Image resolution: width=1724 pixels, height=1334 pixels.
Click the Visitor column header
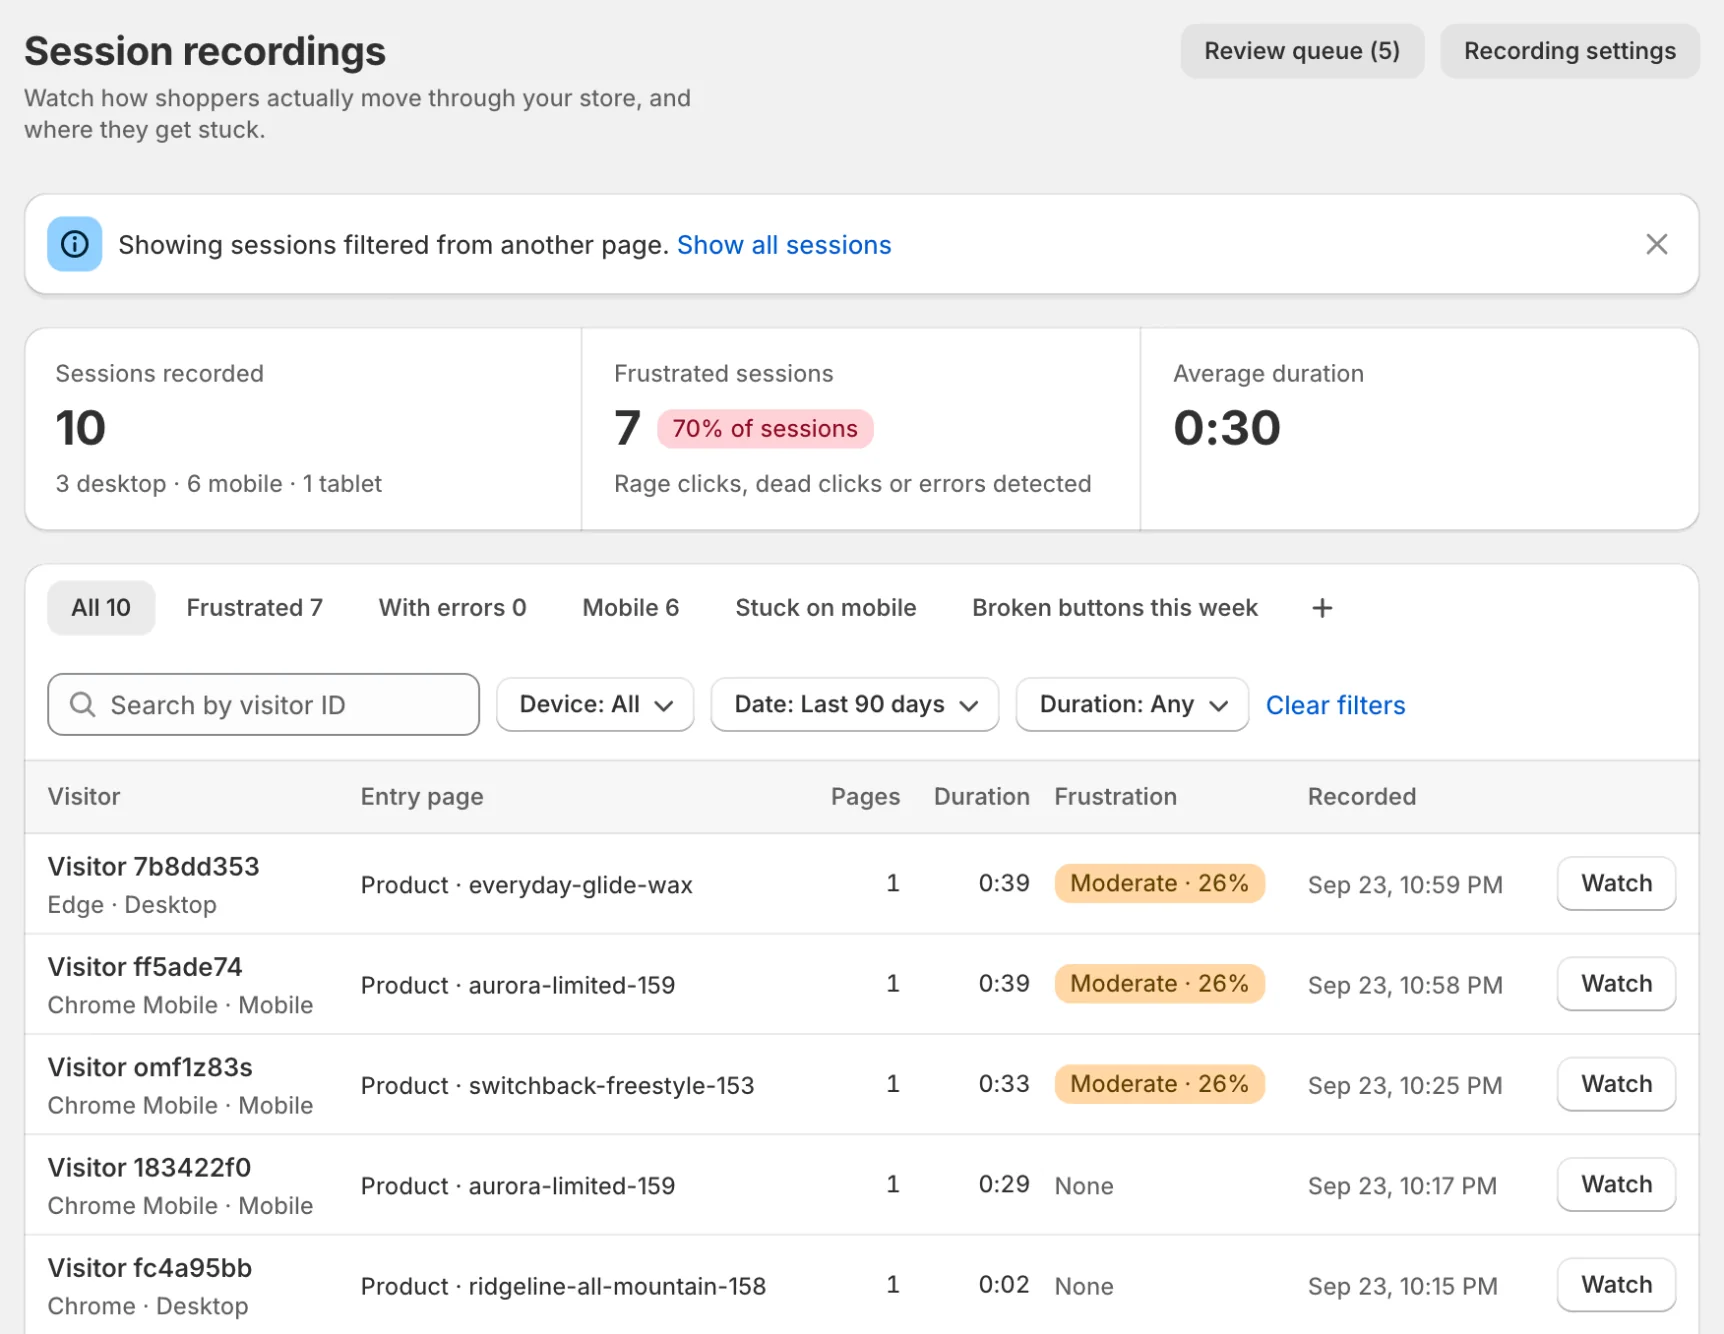[84, 797]
